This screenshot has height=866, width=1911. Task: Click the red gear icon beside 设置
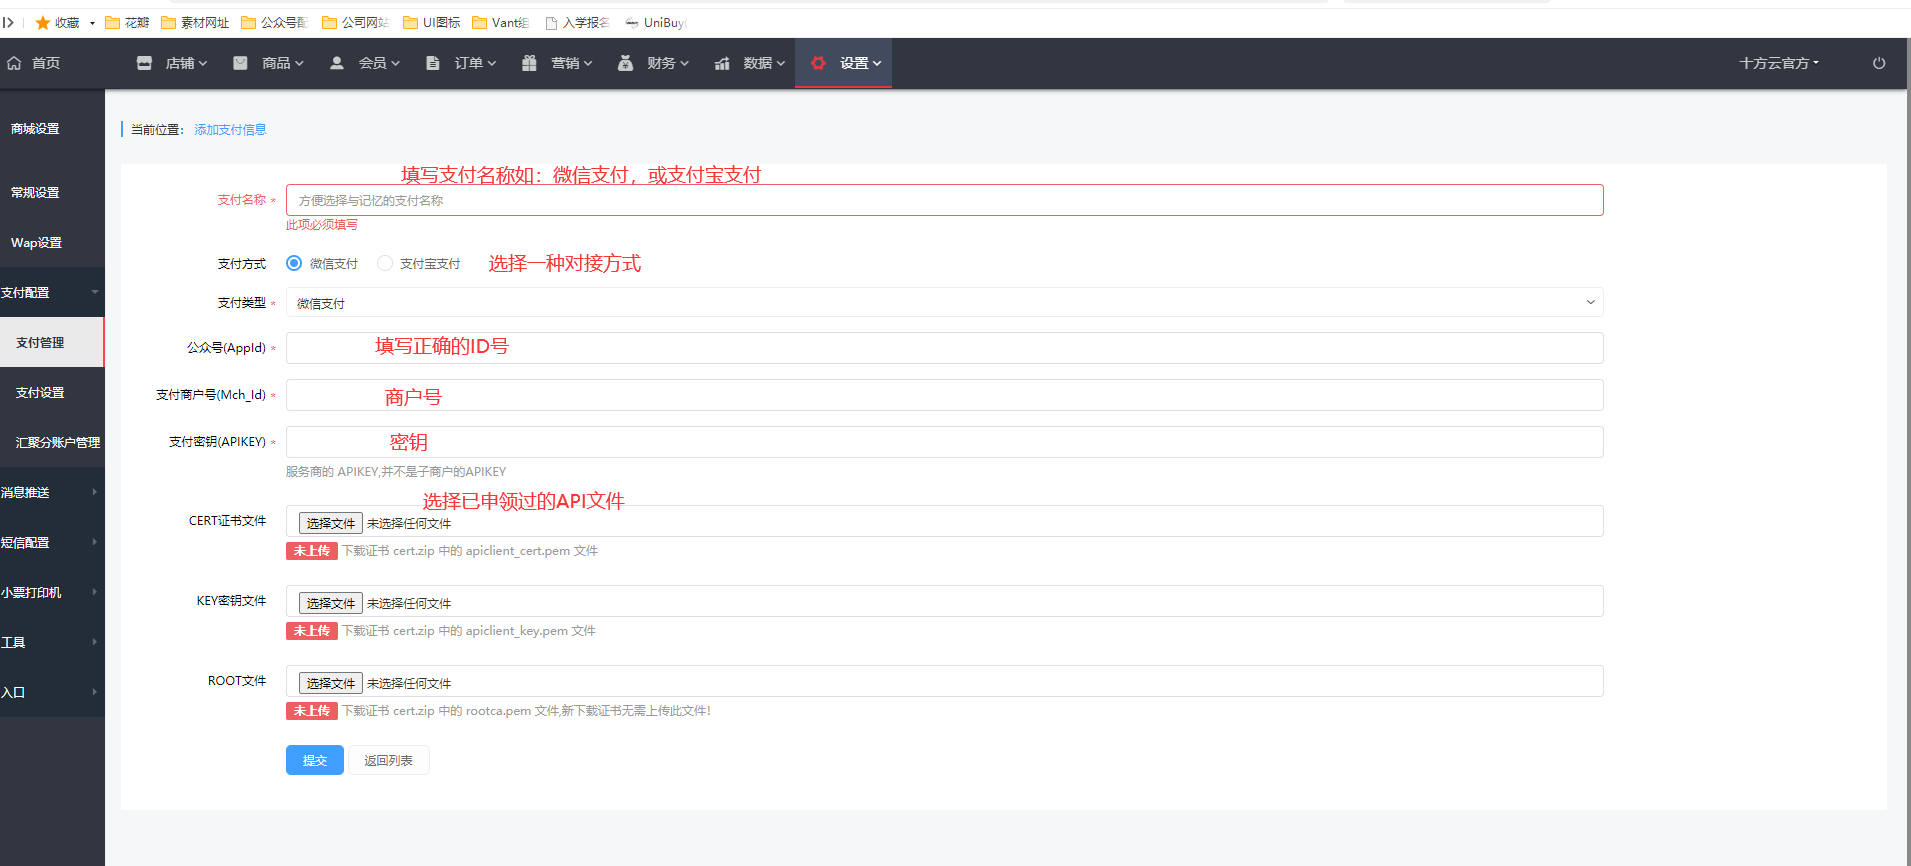click(x=818, y=63)
